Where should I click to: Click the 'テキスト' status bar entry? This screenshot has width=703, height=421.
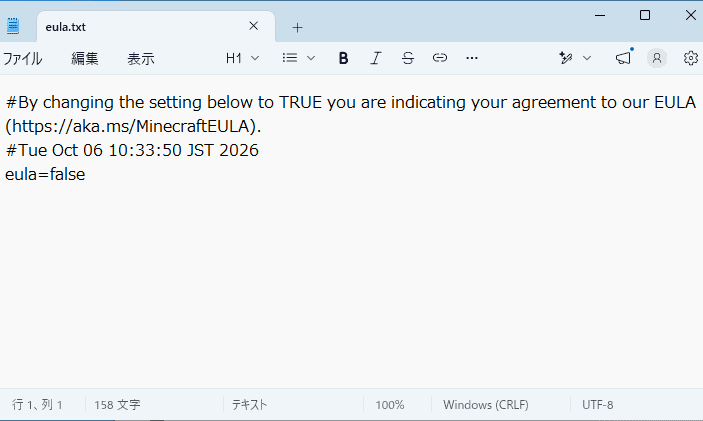249,405
